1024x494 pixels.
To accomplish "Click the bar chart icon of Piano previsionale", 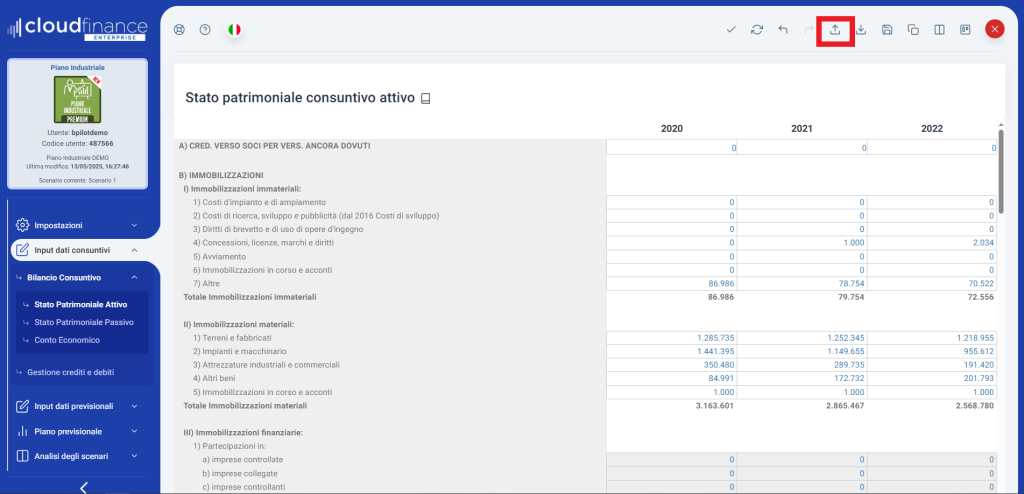I will point(22,431).
